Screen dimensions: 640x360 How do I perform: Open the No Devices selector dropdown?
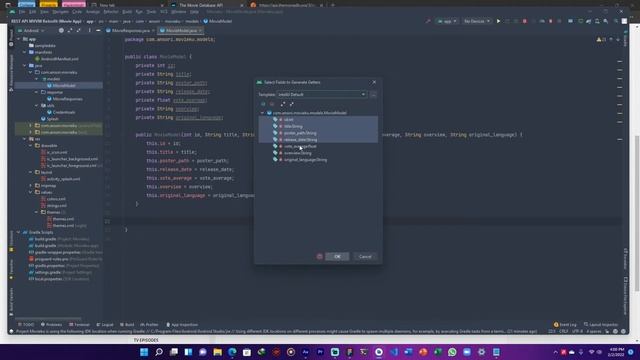pos(477,21)
